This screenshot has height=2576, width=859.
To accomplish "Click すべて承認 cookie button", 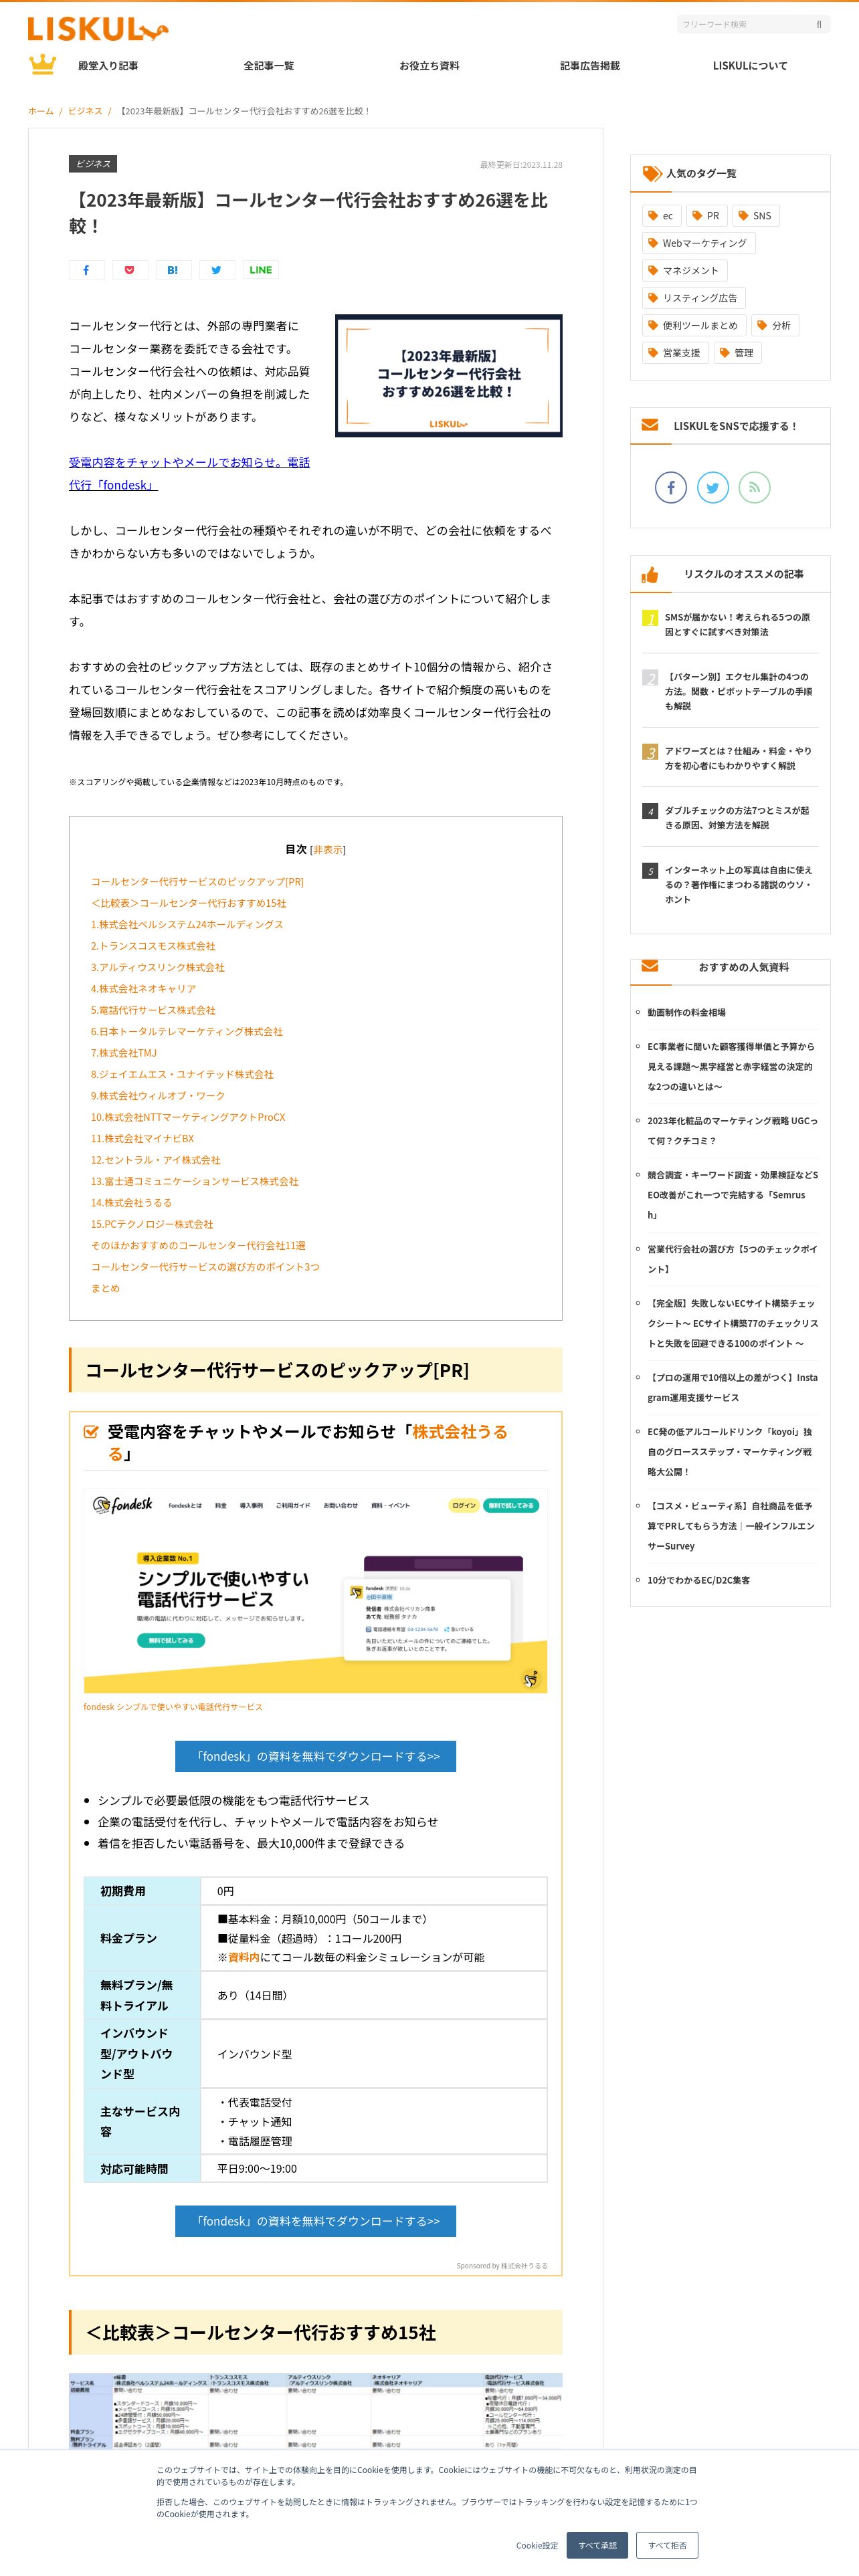I will tap(597, 2545).
